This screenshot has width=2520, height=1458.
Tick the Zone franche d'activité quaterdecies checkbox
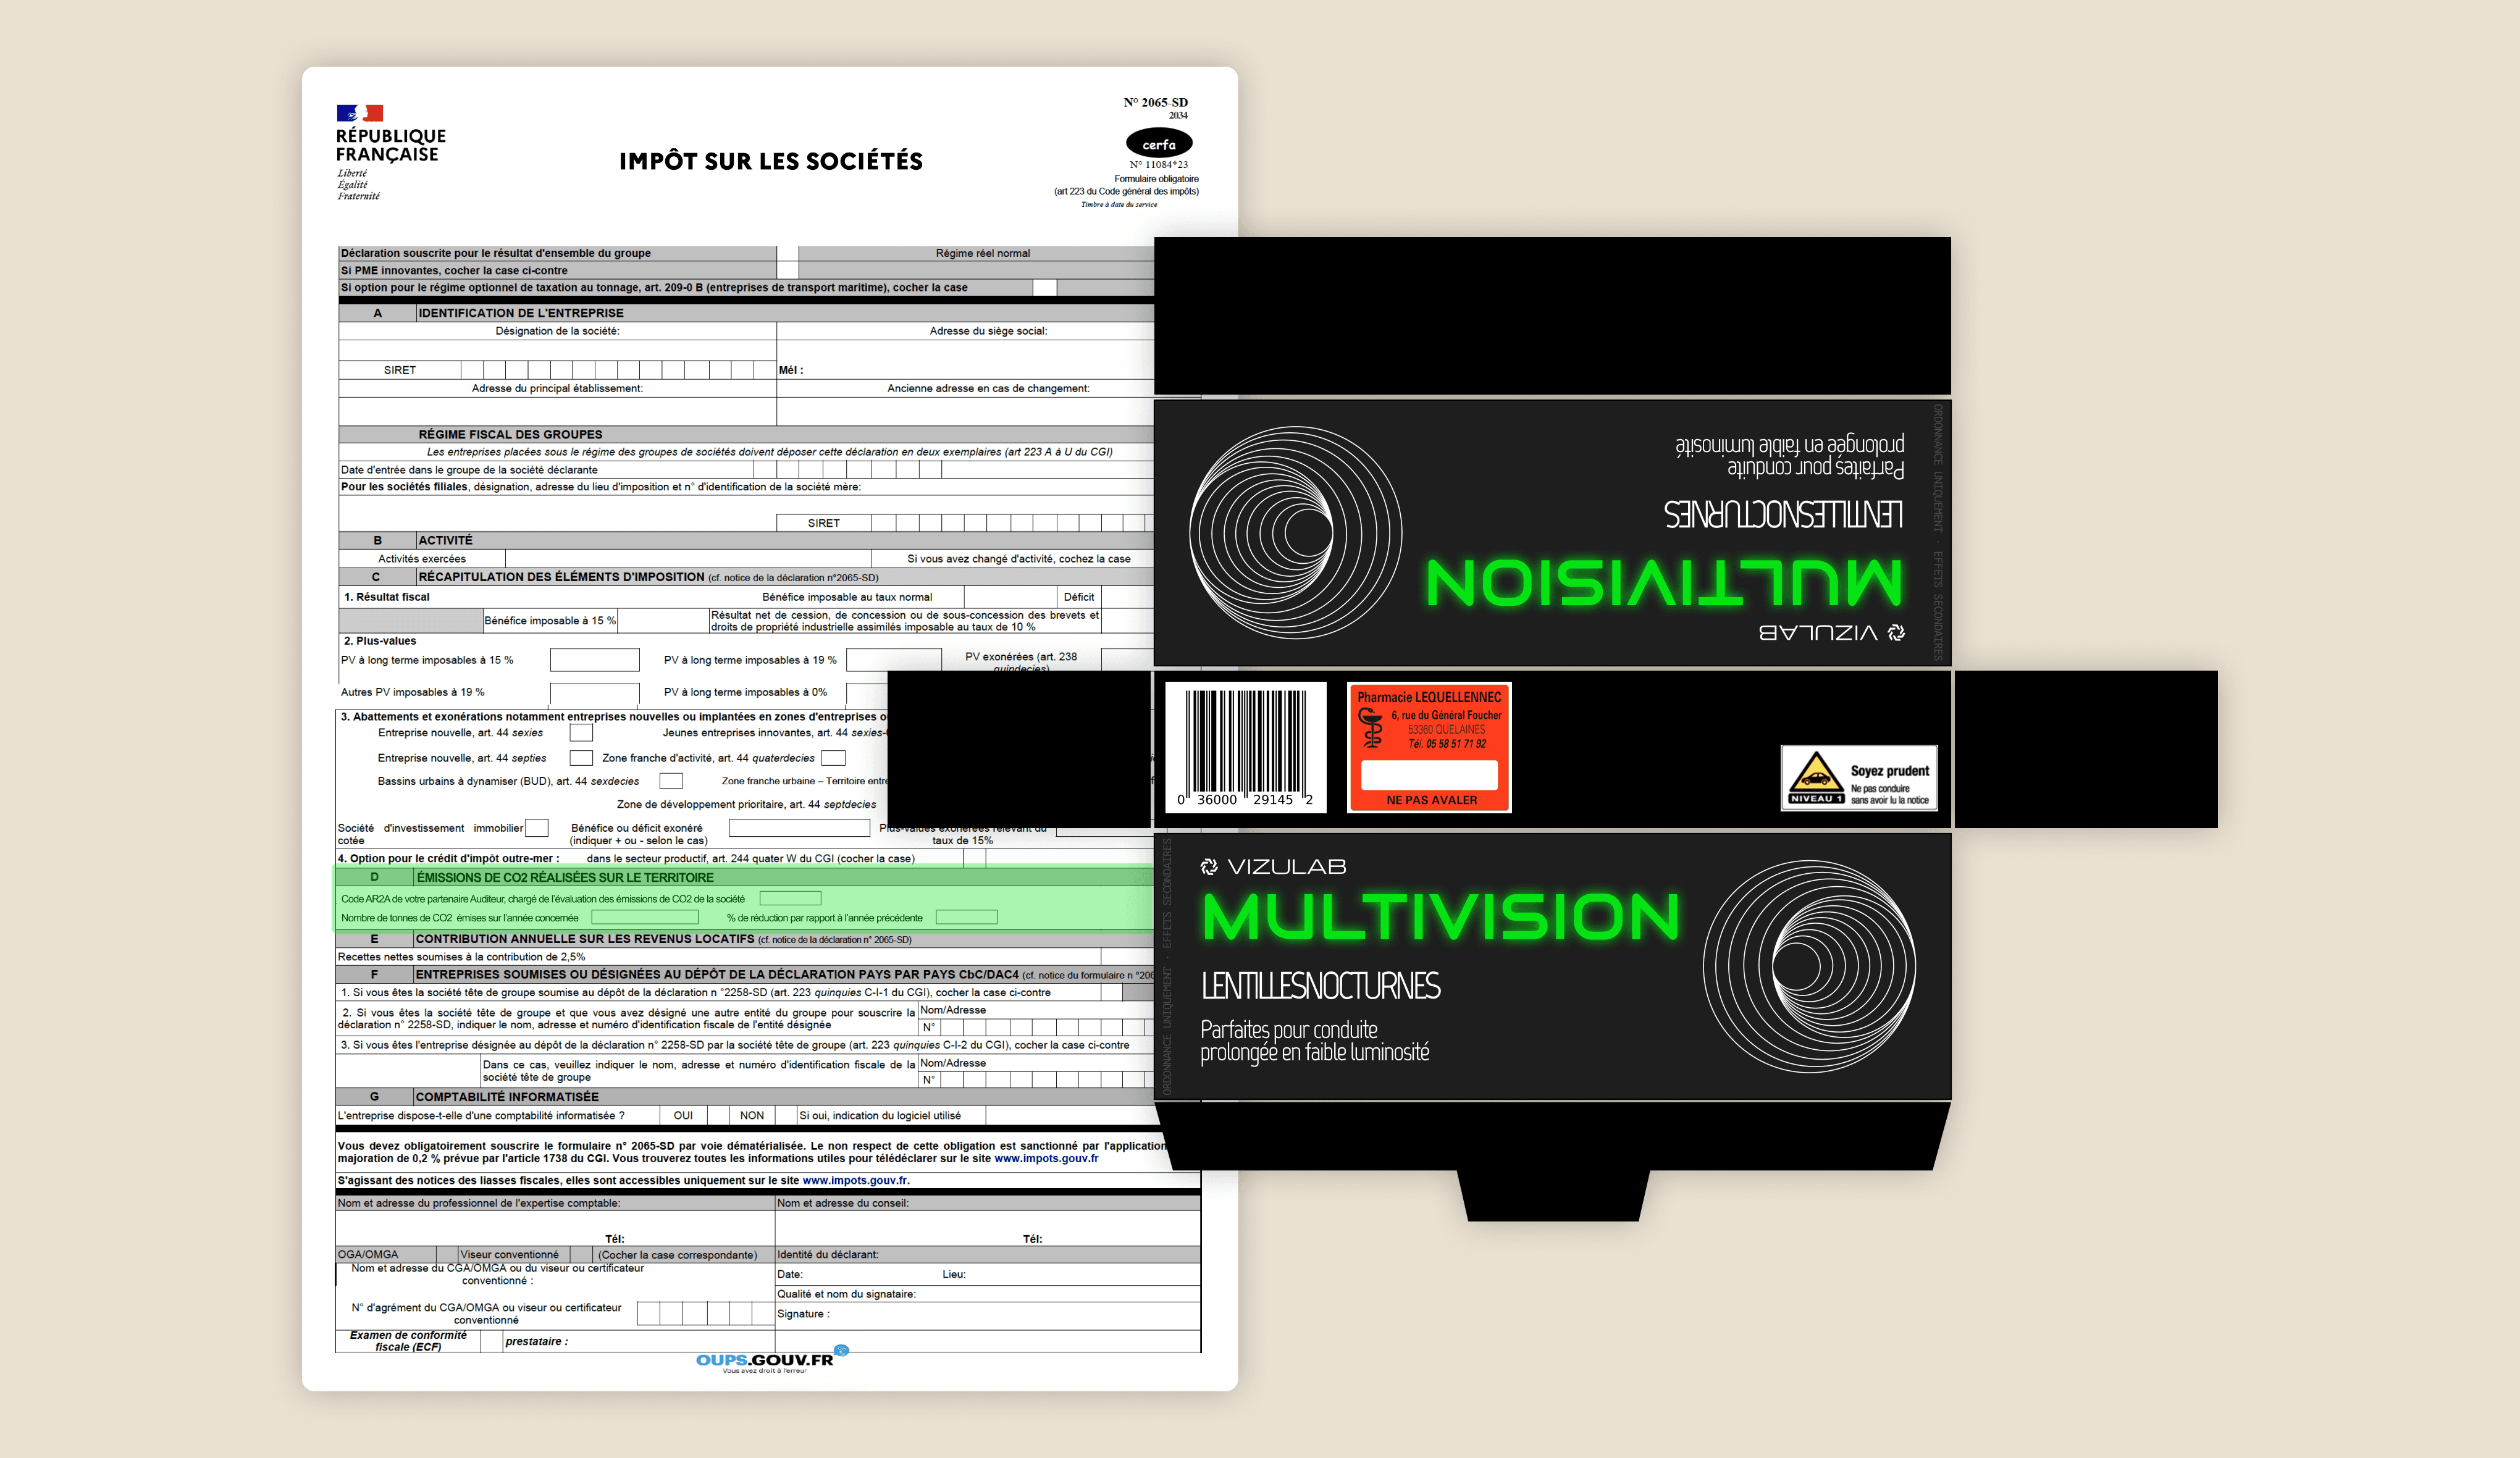833,758
